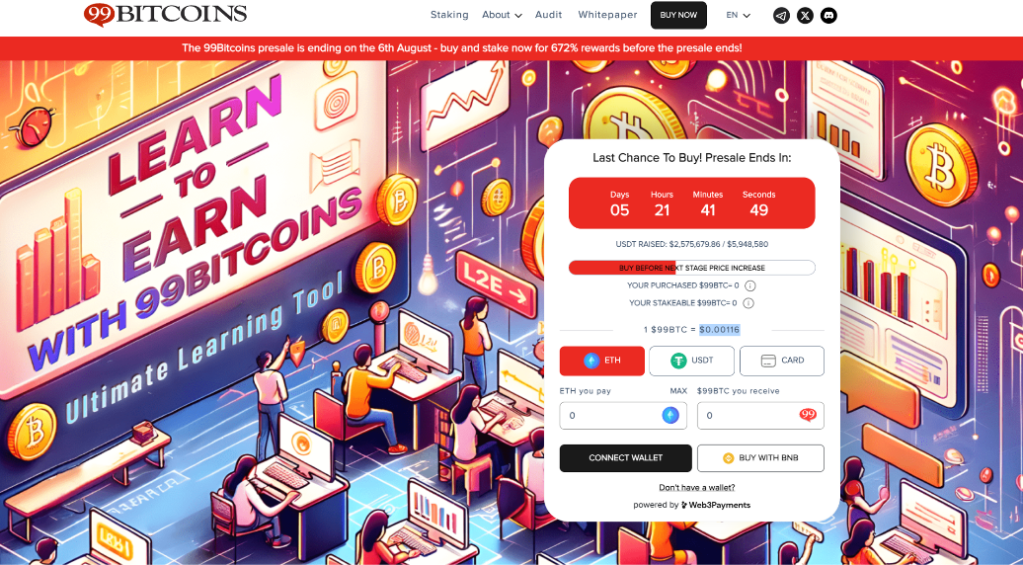Go to the Staking page
Screen dimensions: 1023x565
449,15
